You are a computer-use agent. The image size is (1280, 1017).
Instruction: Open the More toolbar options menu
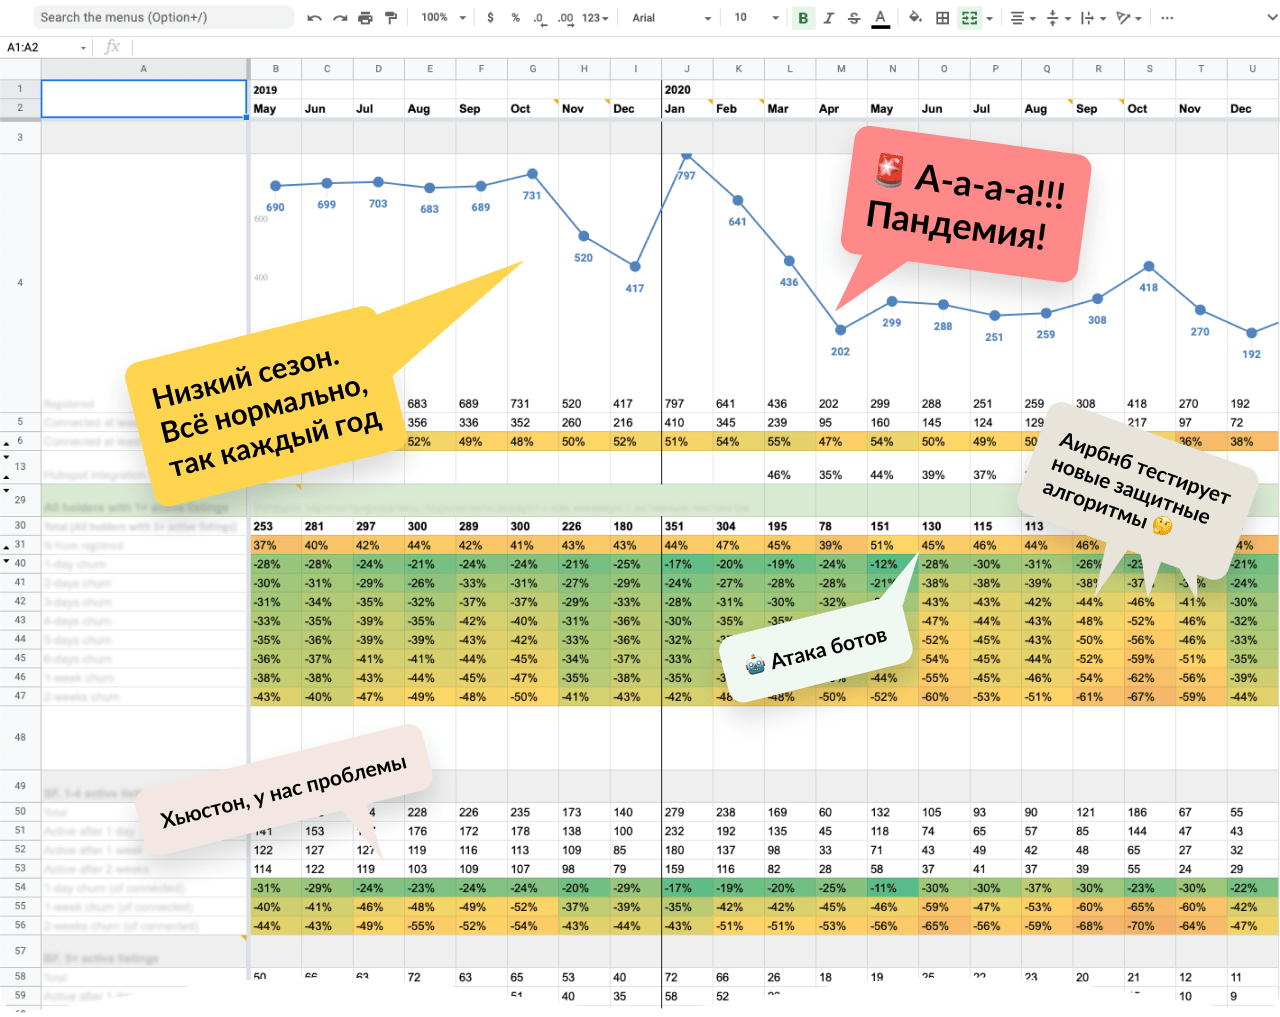(x=1167, y=17)
